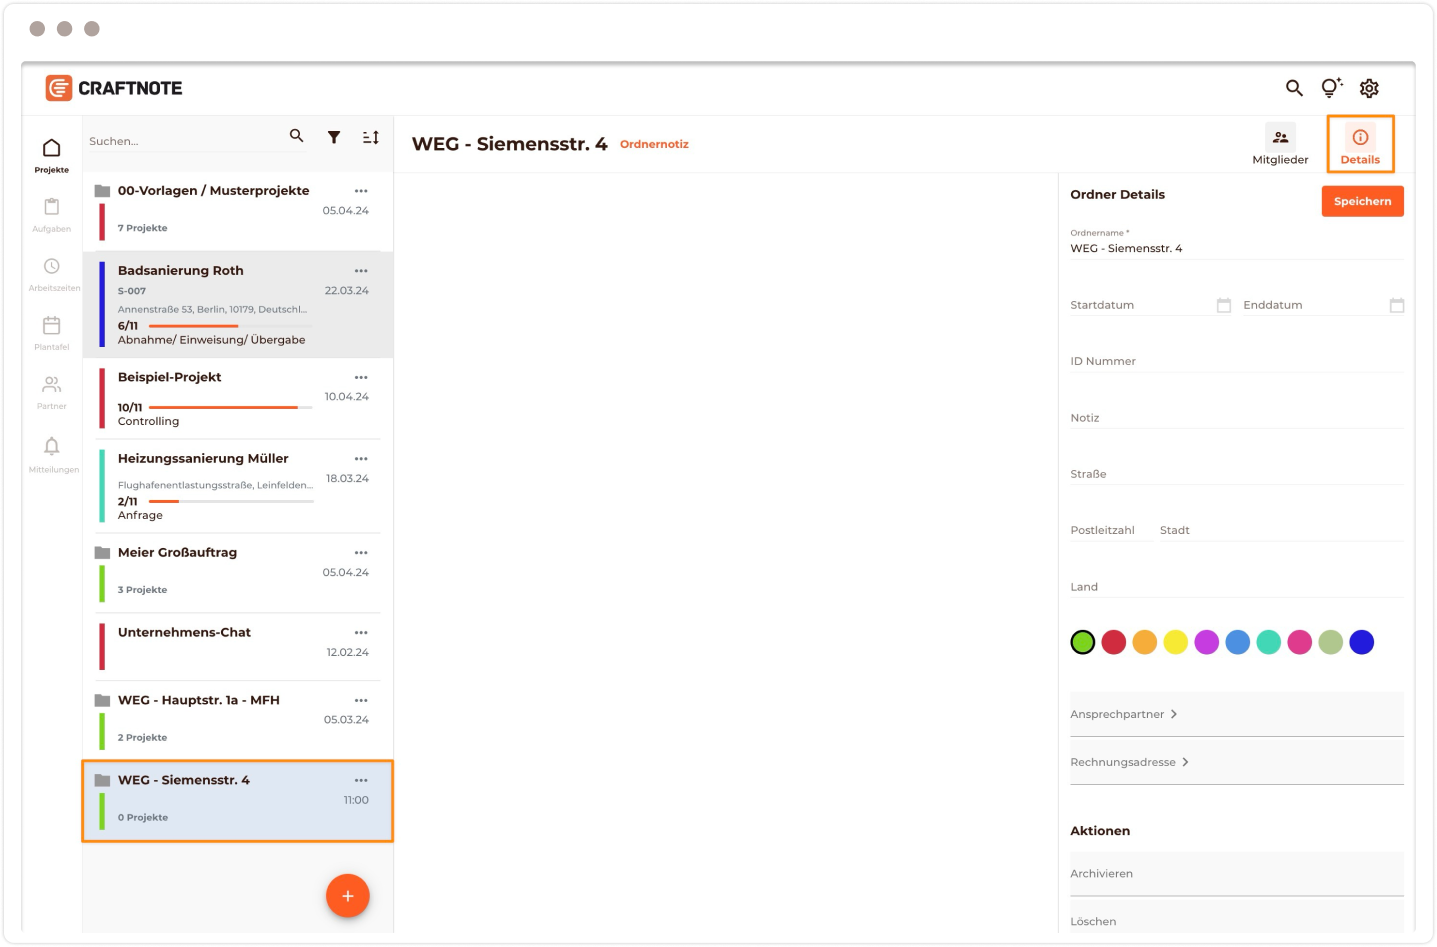Image resolution: width=1437 pixels, height=947 pixels.
Task: Open options menu for Badsanierung Roth
Action: [x=361, y=271]
